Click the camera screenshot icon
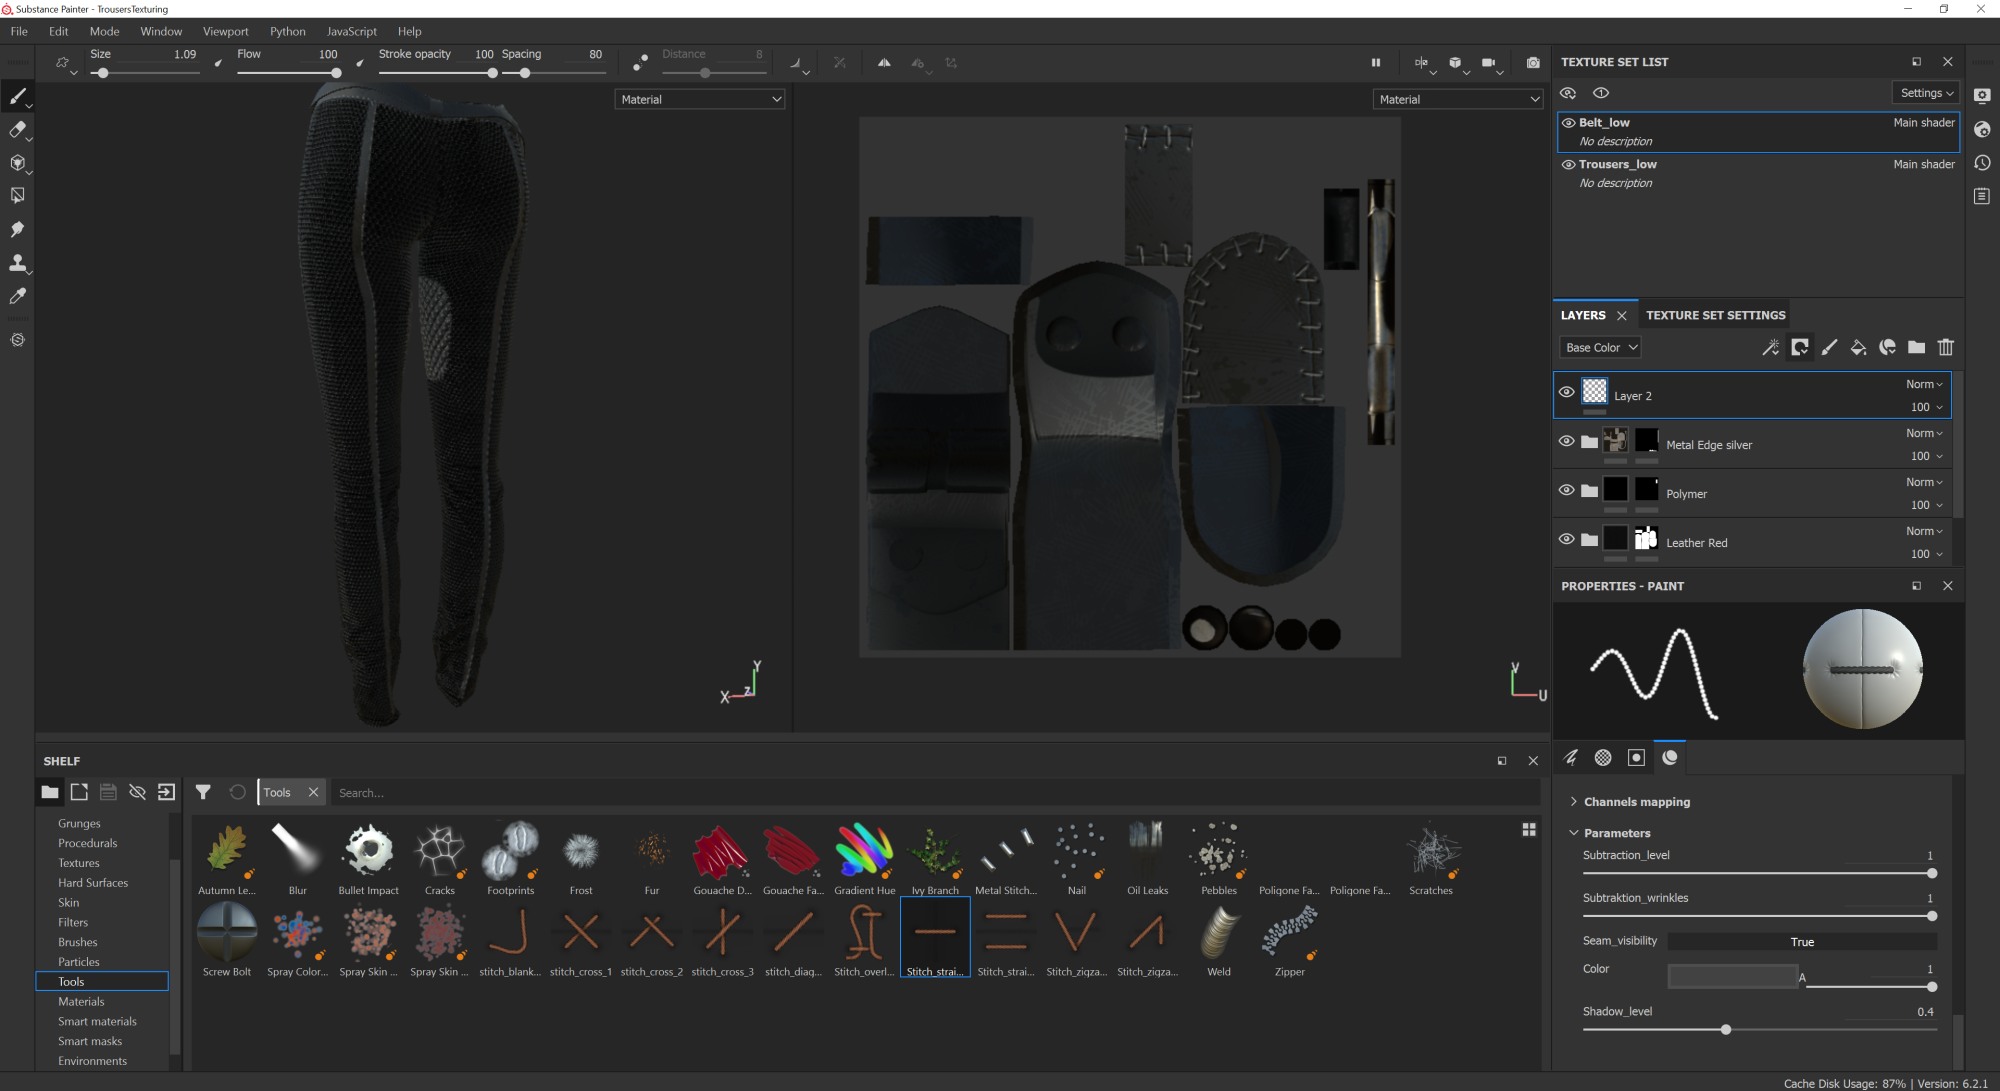2000x1091 pixels. pyautogui.click(x=1533, y=62)
